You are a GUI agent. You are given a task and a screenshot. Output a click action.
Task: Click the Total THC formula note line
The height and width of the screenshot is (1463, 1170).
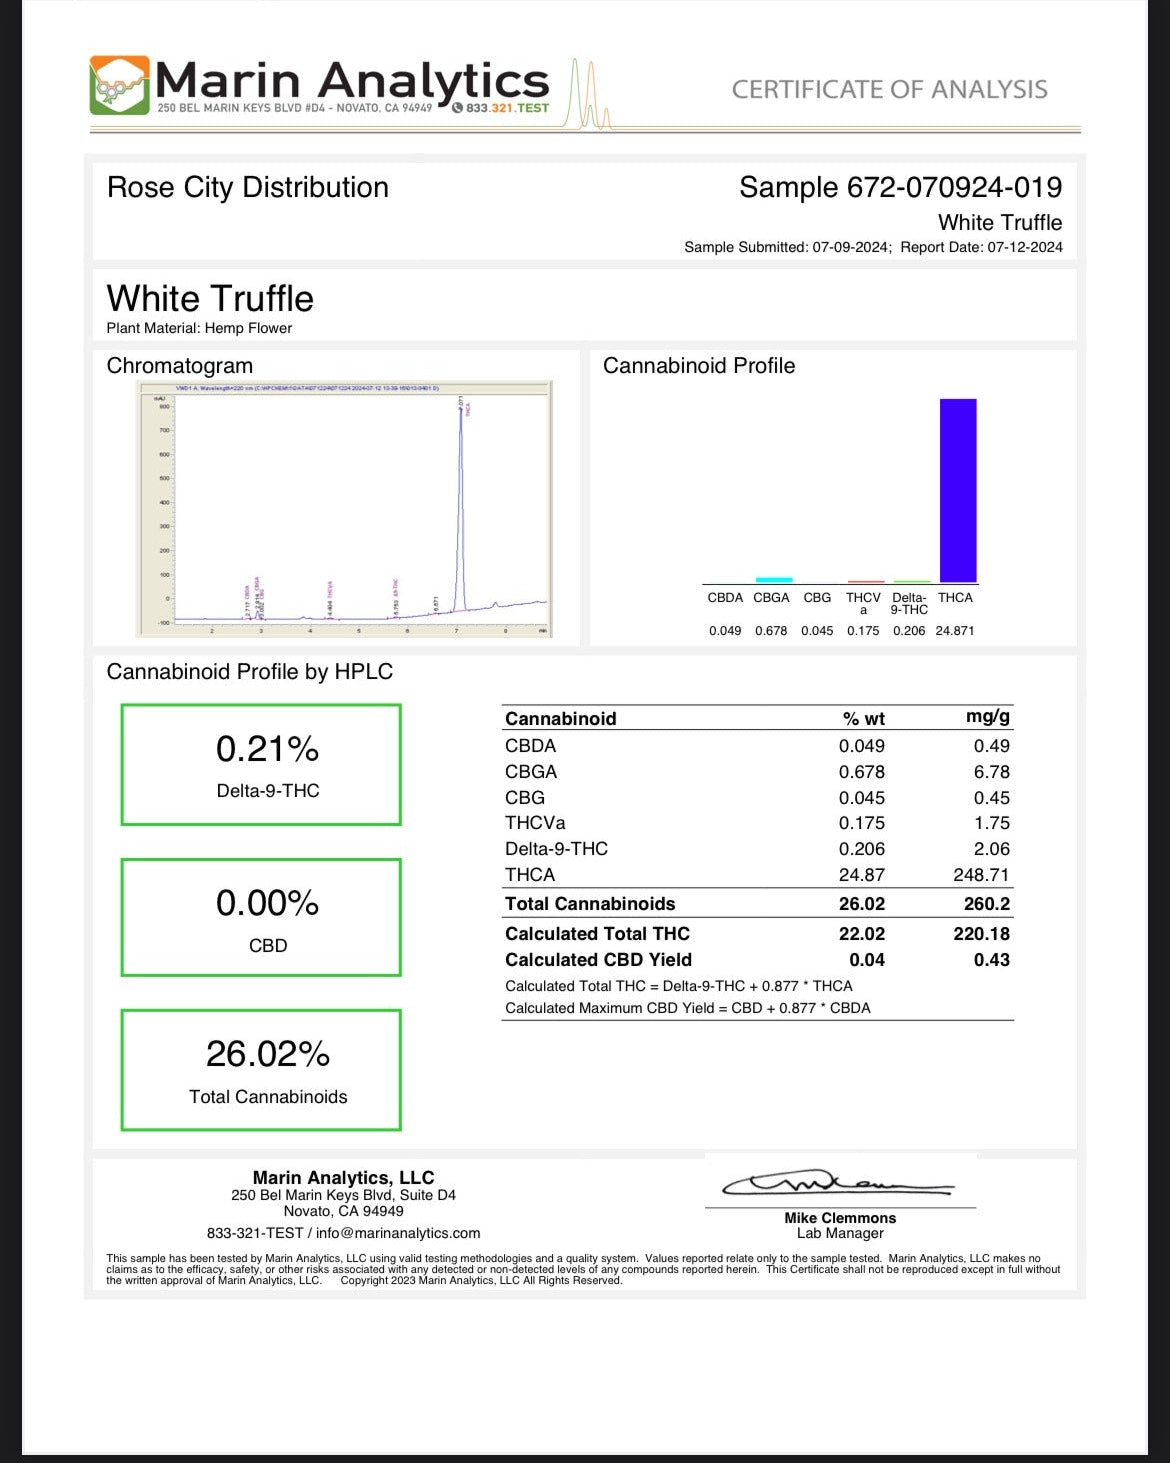click(679, 986)
